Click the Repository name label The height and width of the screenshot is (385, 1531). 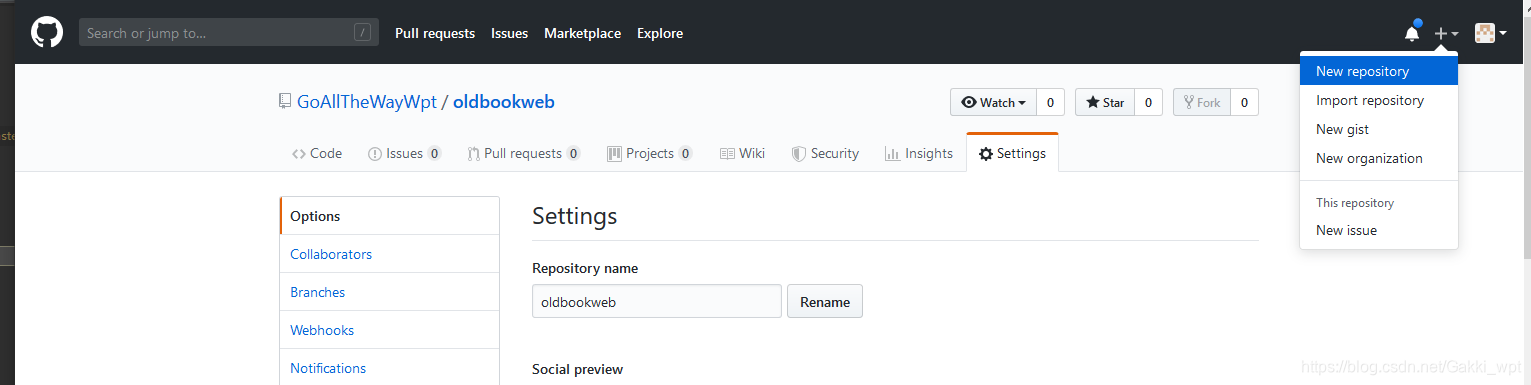pos(585,268)
